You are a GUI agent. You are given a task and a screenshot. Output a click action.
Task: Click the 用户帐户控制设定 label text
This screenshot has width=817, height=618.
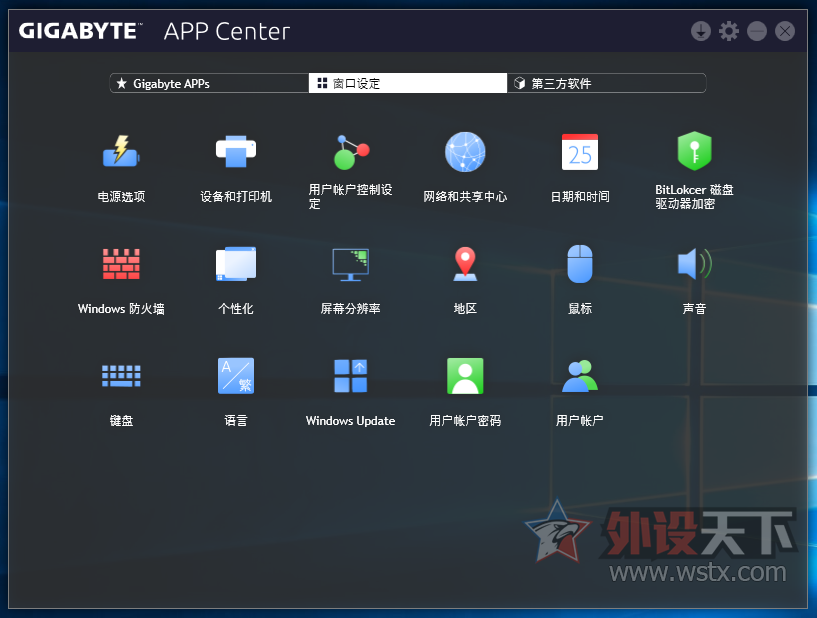351,197
